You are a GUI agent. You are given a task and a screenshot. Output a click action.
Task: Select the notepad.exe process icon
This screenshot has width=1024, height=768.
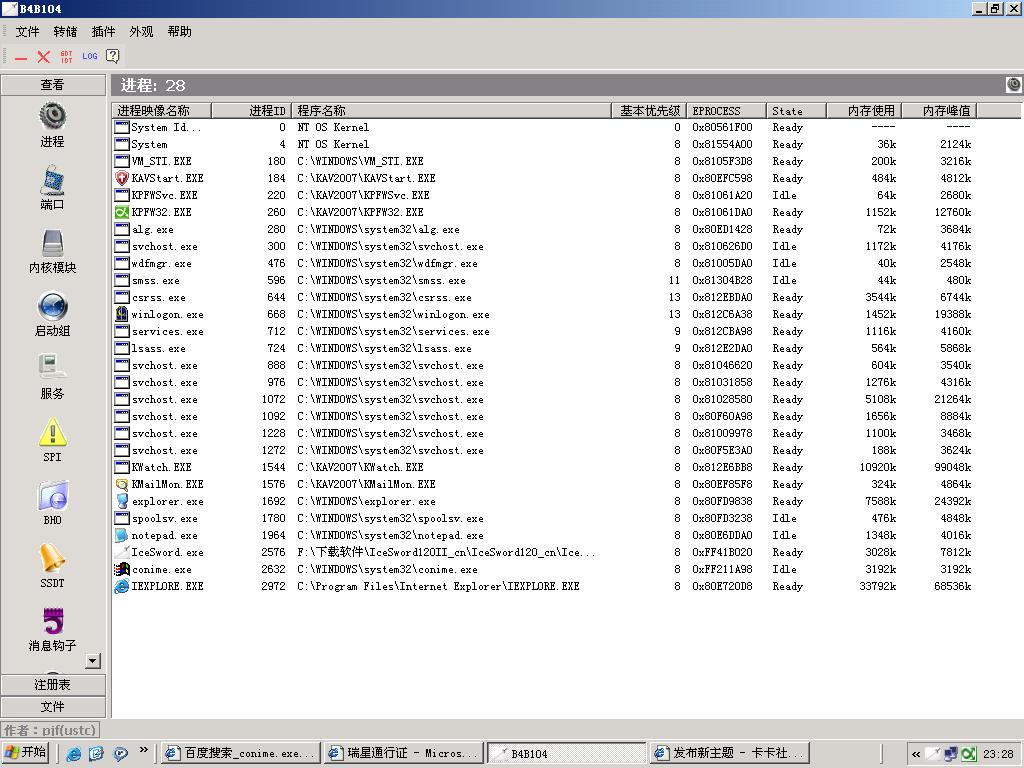point(121,535)
